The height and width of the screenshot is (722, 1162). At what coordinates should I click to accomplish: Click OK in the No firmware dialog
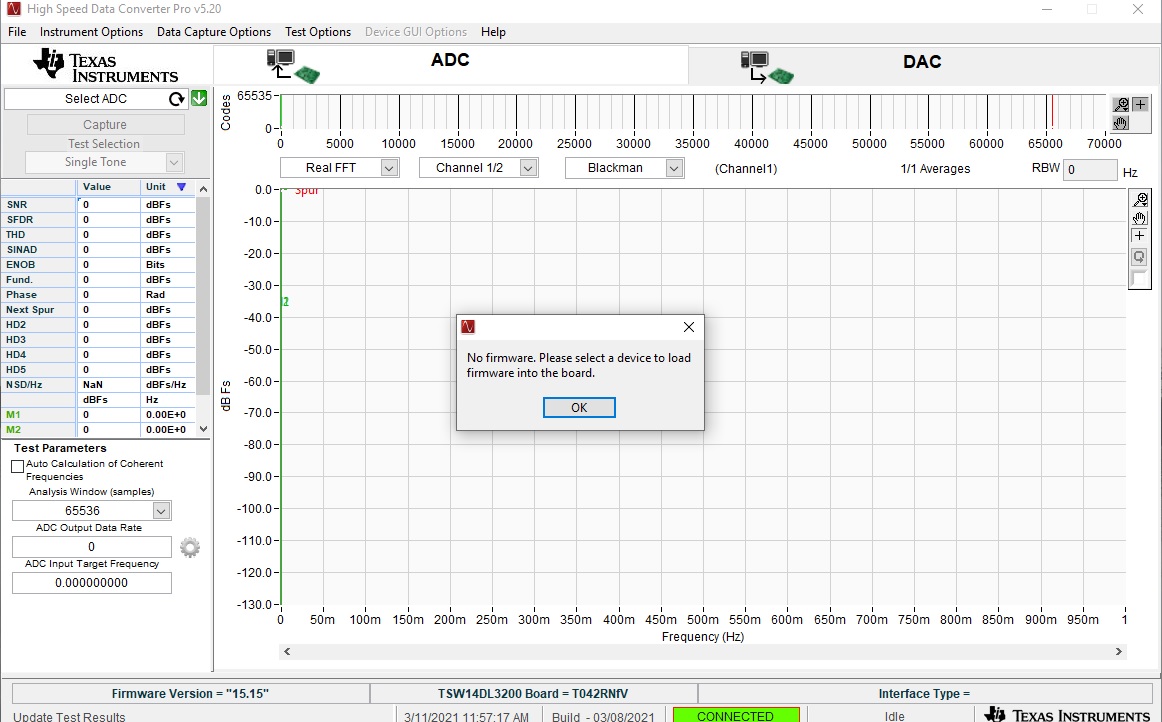(x=579, y=407)
